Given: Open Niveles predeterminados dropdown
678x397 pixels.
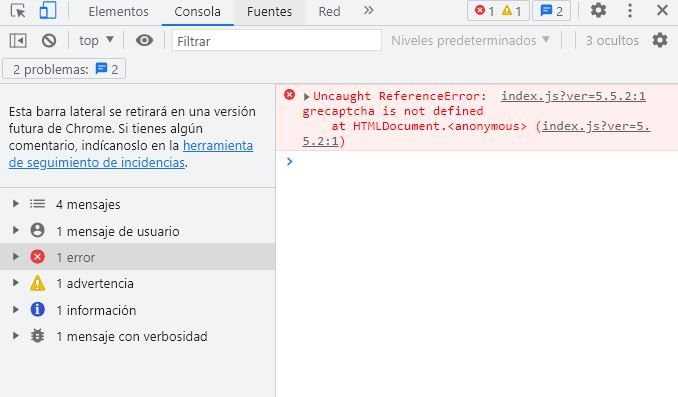Looking at the screenshot, I should pyautogui.click(x=470, y=40).
